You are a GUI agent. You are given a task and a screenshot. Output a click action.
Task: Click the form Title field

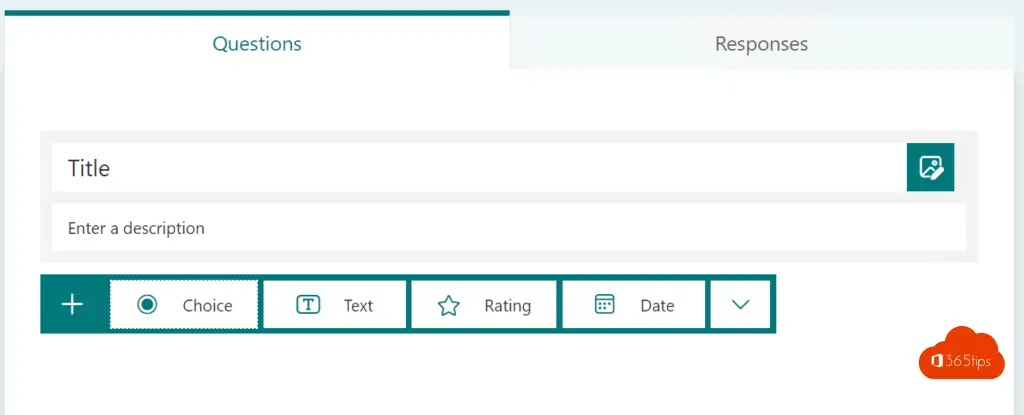point(479,168)
